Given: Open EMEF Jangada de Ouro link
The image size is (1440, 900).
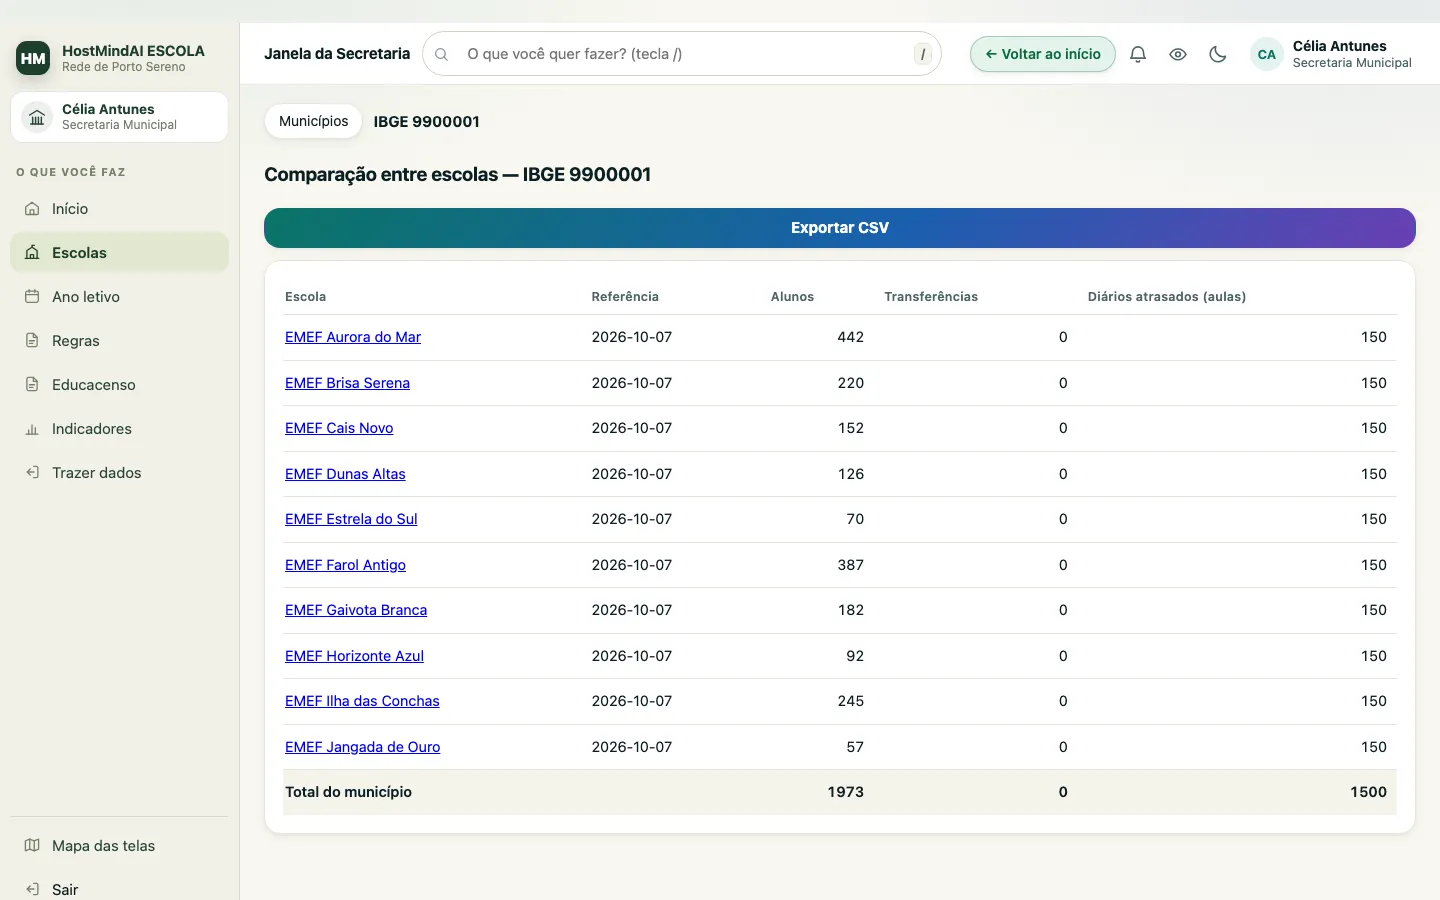Looking at the screenshot, I should pos(362,747).
